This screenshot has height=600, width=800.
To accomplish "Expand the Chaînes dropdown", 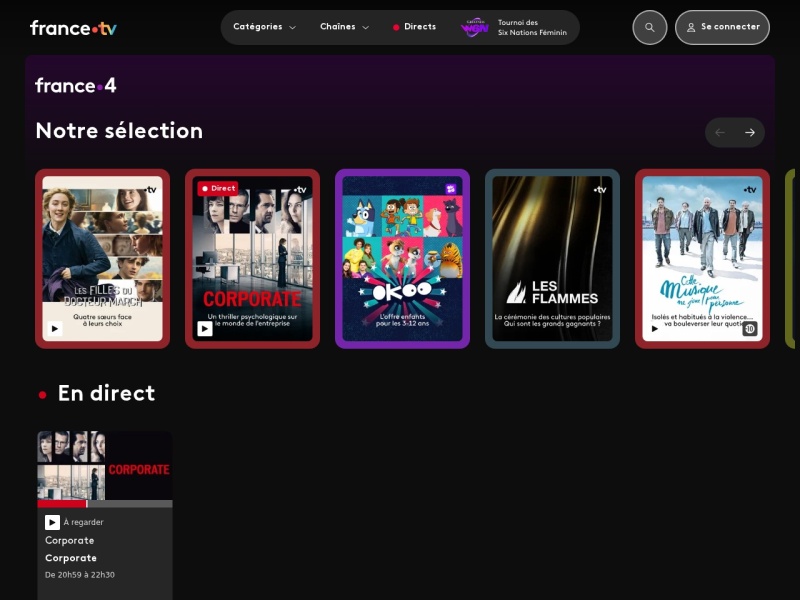I will [x=344, y=27].
